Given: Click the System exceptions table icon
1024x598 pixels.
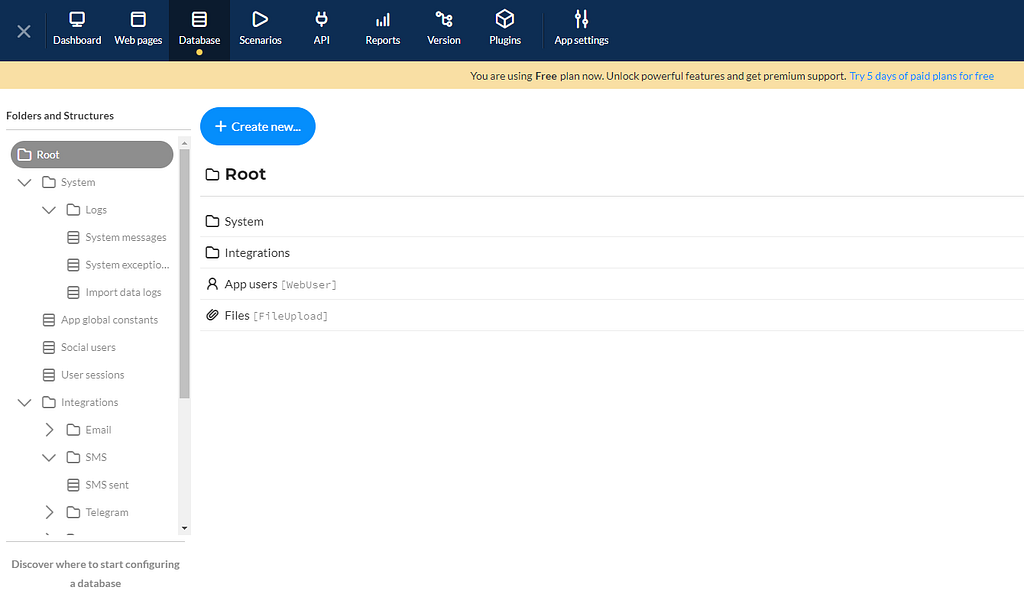Looking at the screenshot, I should click(x=73, y=264).
